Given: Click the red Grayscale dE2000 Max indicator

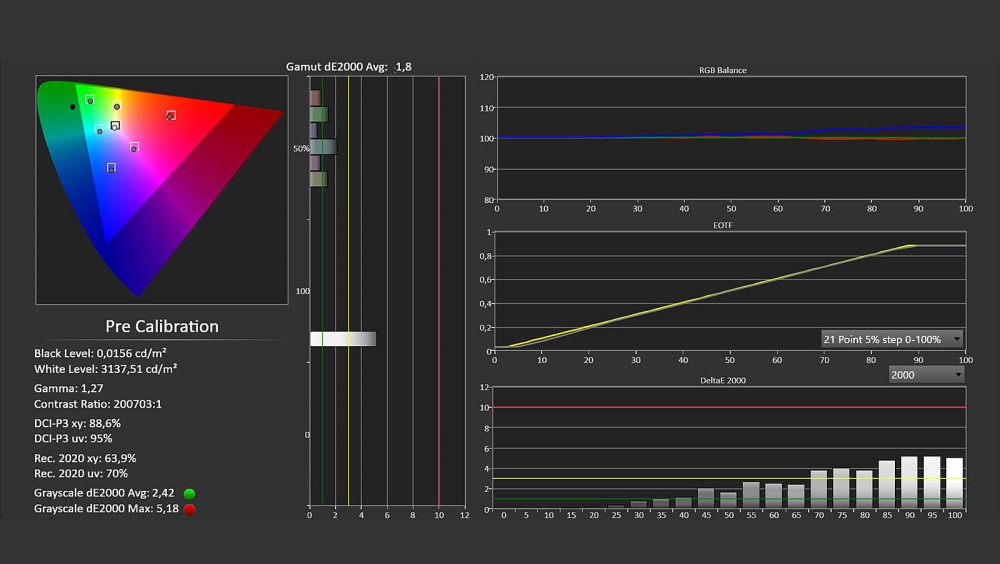Looking at the screenshot, I should (189, 509).
